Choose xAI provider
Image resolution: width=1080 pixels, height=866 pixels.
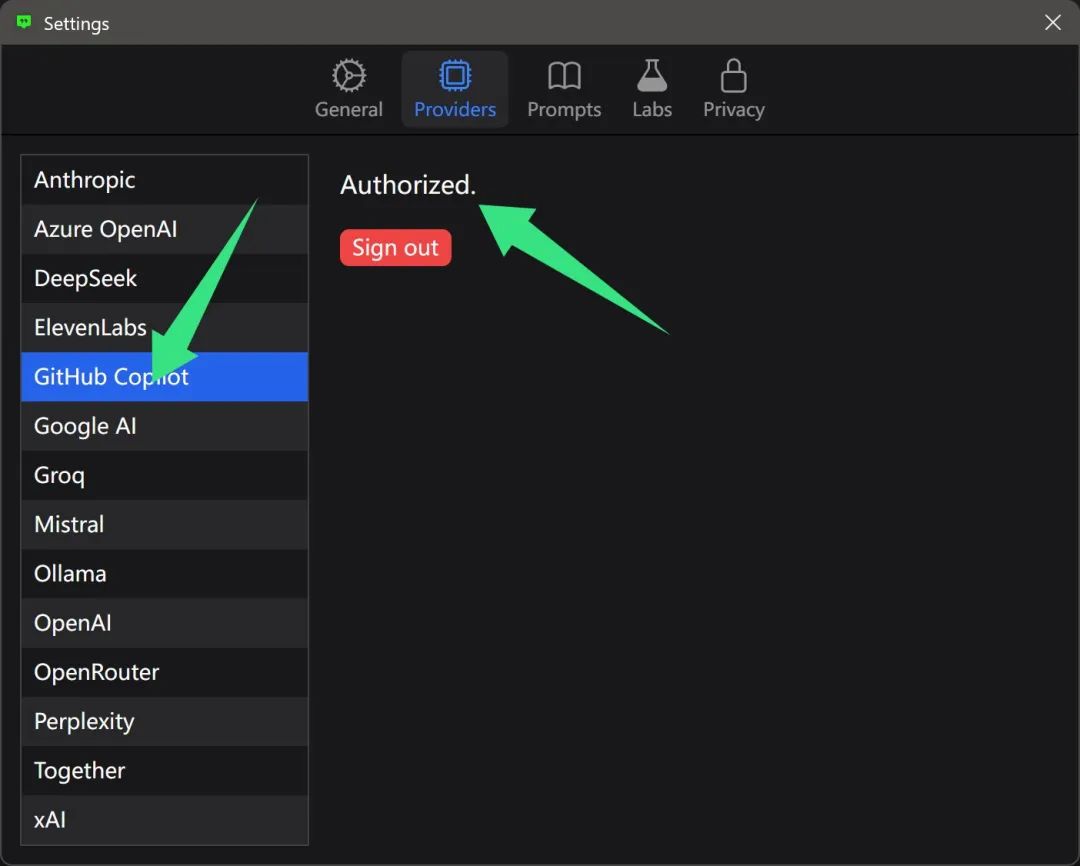165,820
